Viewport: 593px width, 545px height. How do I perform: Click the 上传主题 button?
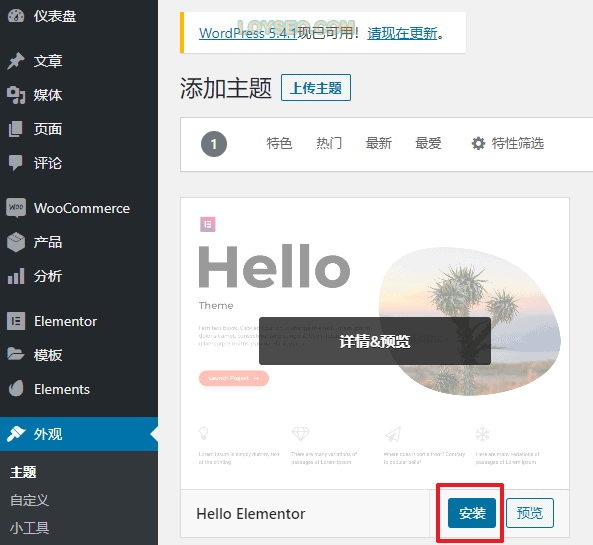click(316, 88)
